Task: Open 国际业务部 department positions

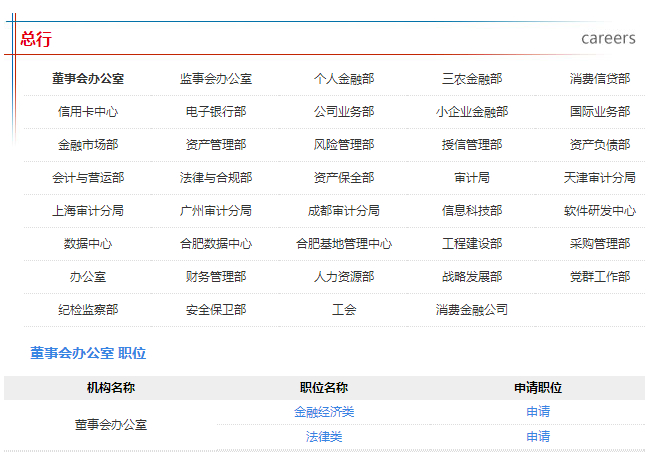Action: (600, 111)
